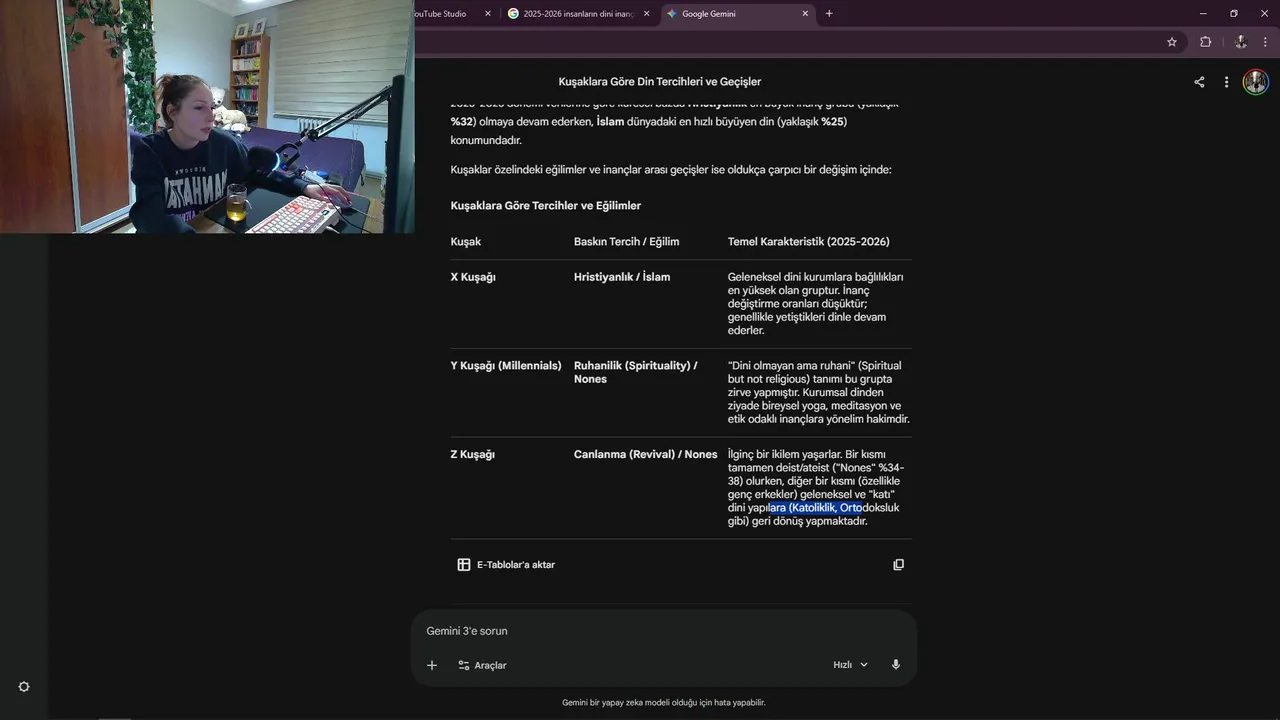Viewport: 1280px width, 720px height.
Task: Share the Gemini conversation via share icon
Action: coord(1199,82)
